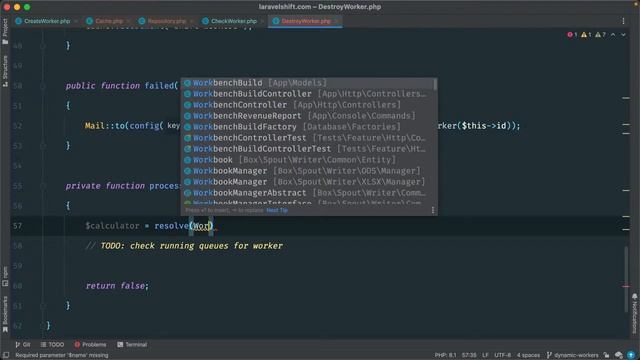Close the DestroyWorker.php tab

click(x=337, y=21)
